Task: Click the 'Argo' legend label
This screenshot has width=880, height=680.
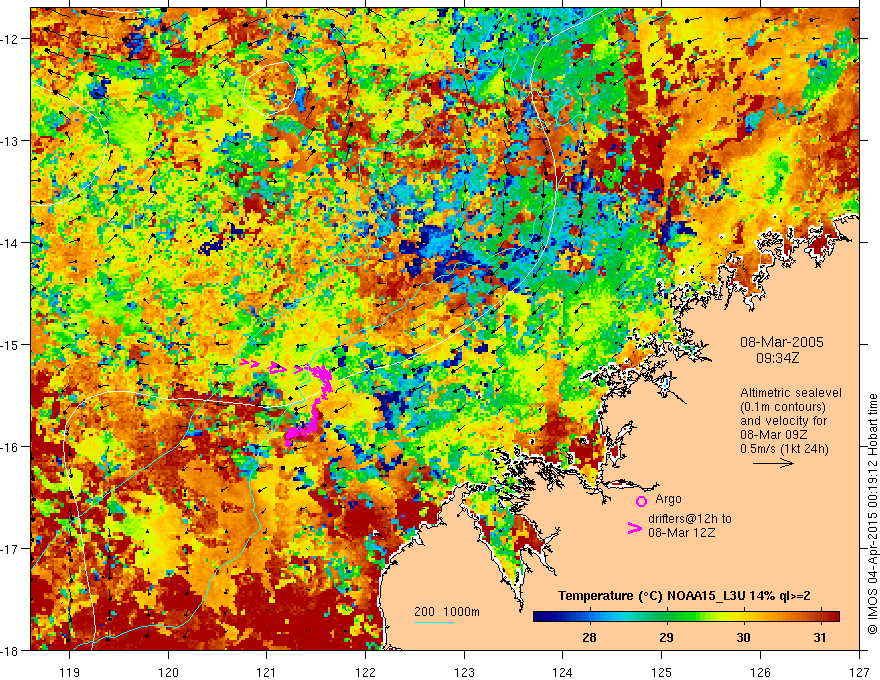Action: click(668, 499)
